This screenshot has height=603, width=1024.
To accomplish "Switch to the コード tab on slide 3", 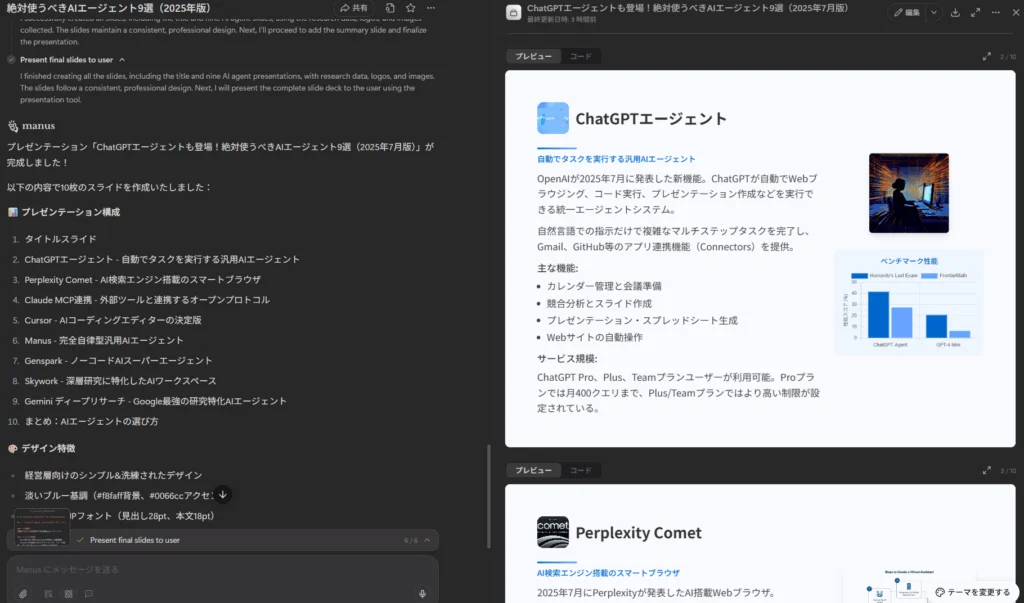I will pos(580,470).
